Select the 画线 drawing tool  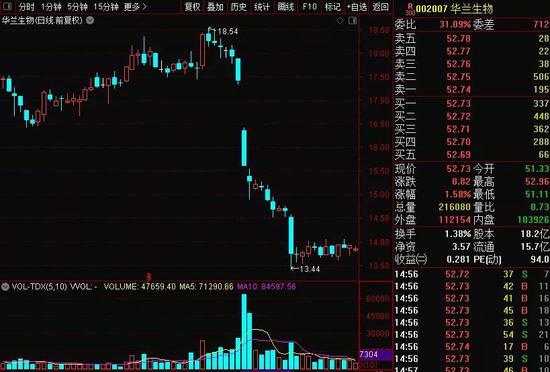[x=286, y=7]
